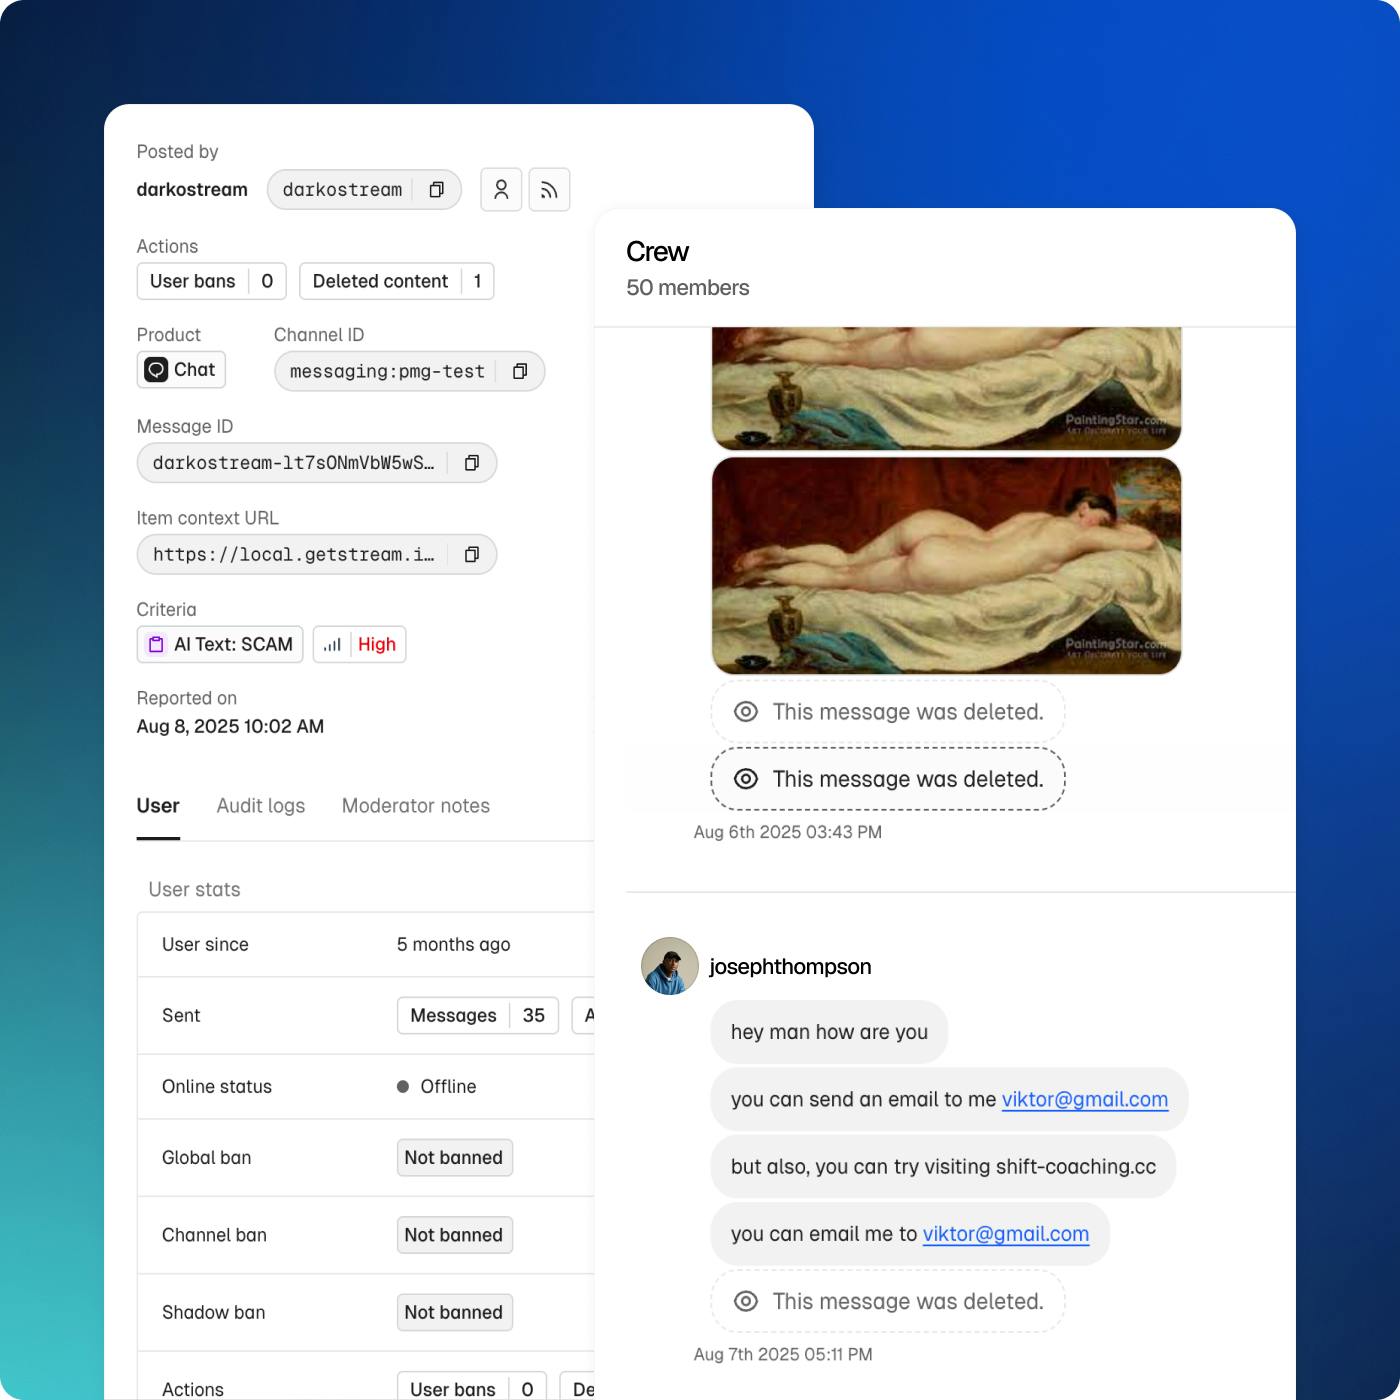Click the feed icon next to the profile button
This screenshot has width=1400, height=1400.
pyautogui.click(x=549, y=190)
